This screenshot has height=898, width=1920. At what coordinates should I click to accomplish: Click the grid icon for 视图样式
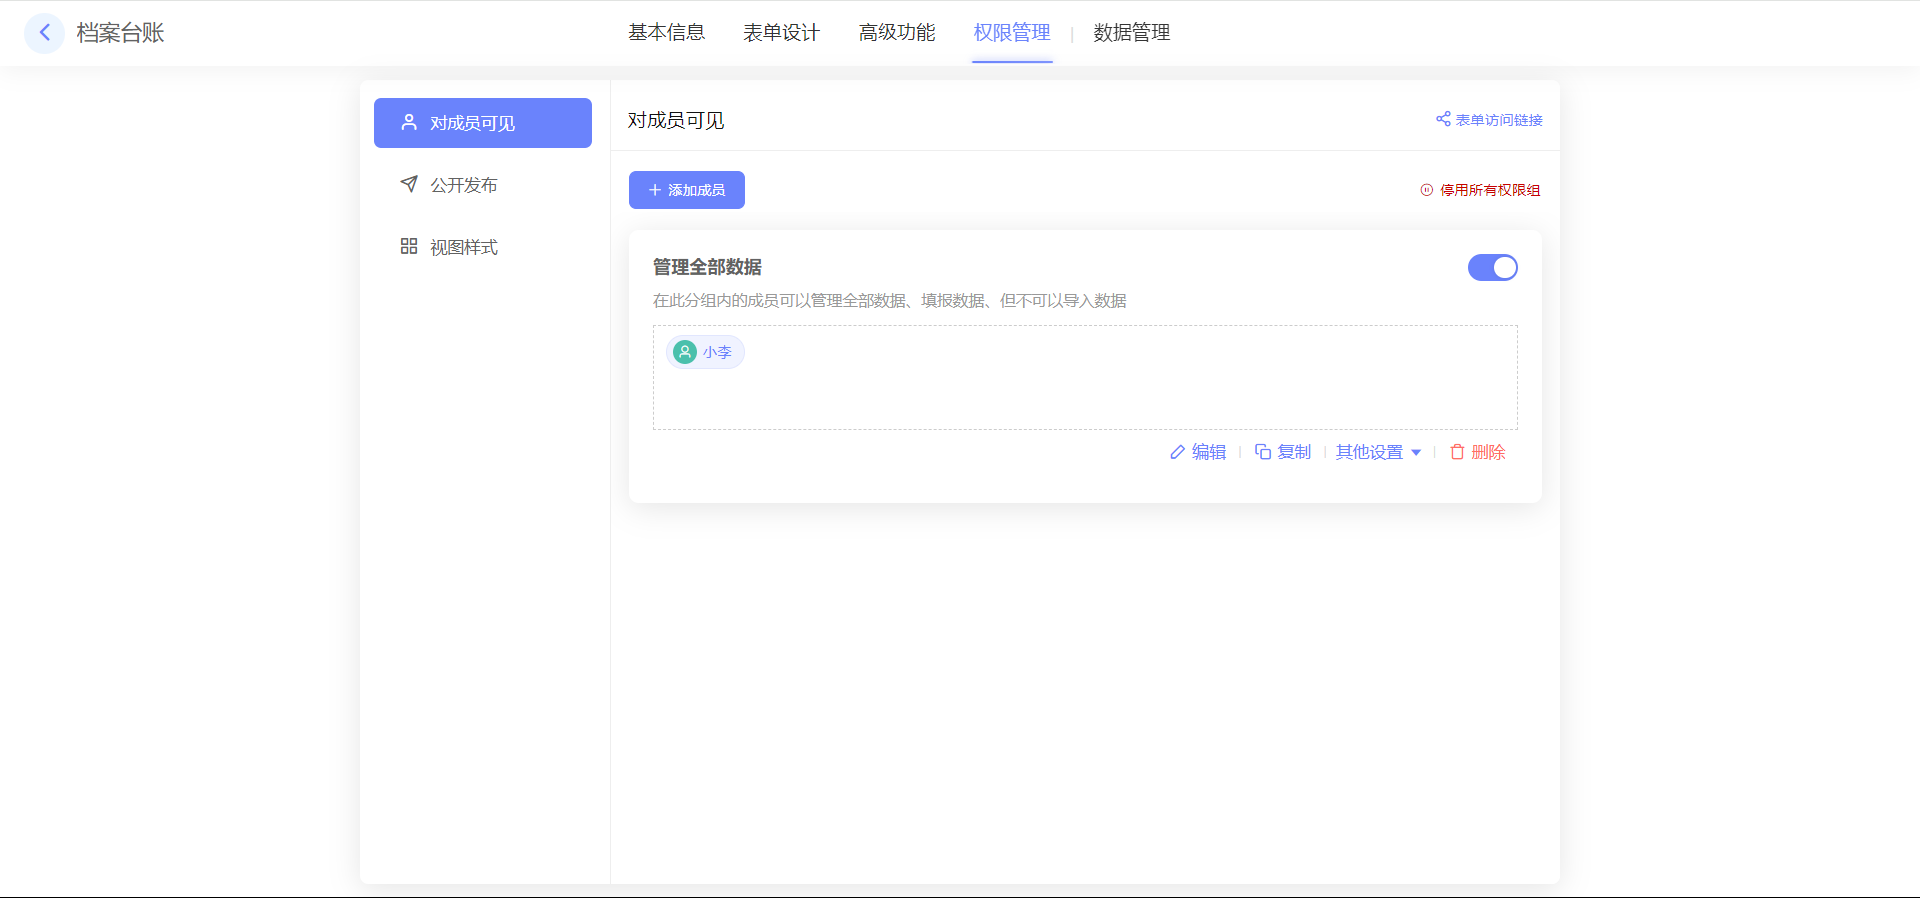409,246
